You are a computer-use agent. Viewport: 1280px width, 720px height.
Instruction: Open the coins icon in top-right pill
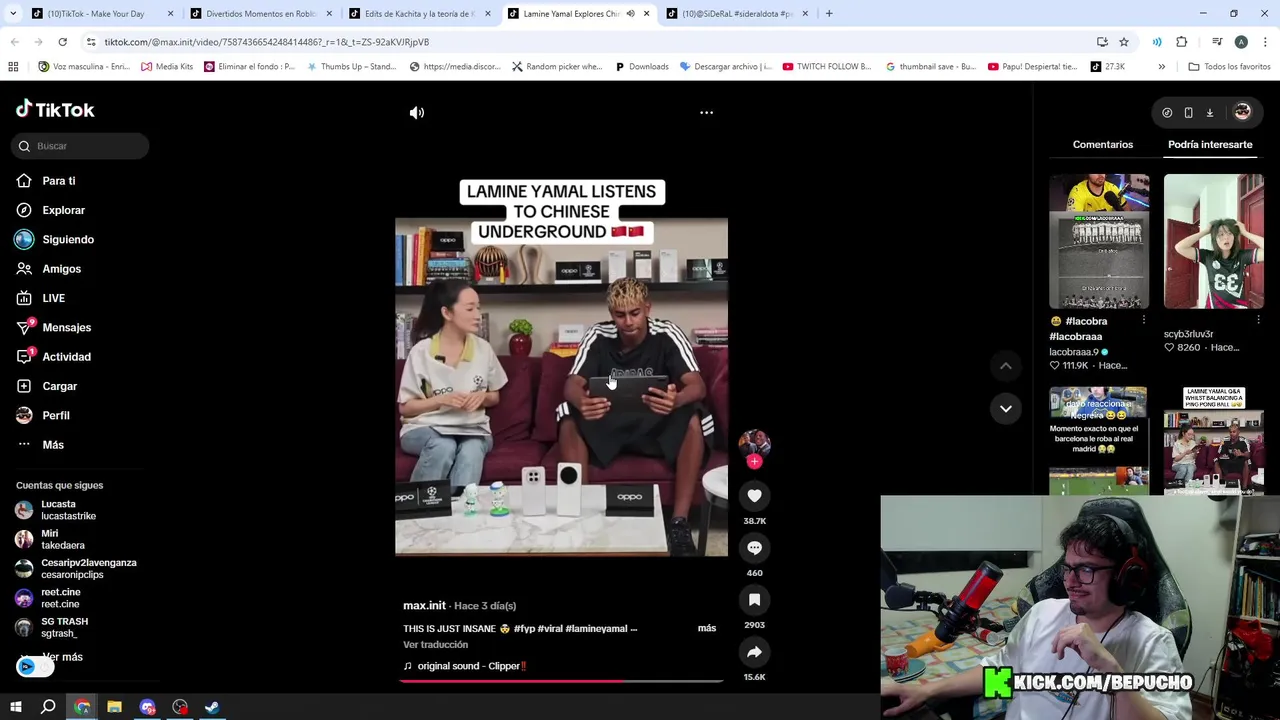(1167, 113)
